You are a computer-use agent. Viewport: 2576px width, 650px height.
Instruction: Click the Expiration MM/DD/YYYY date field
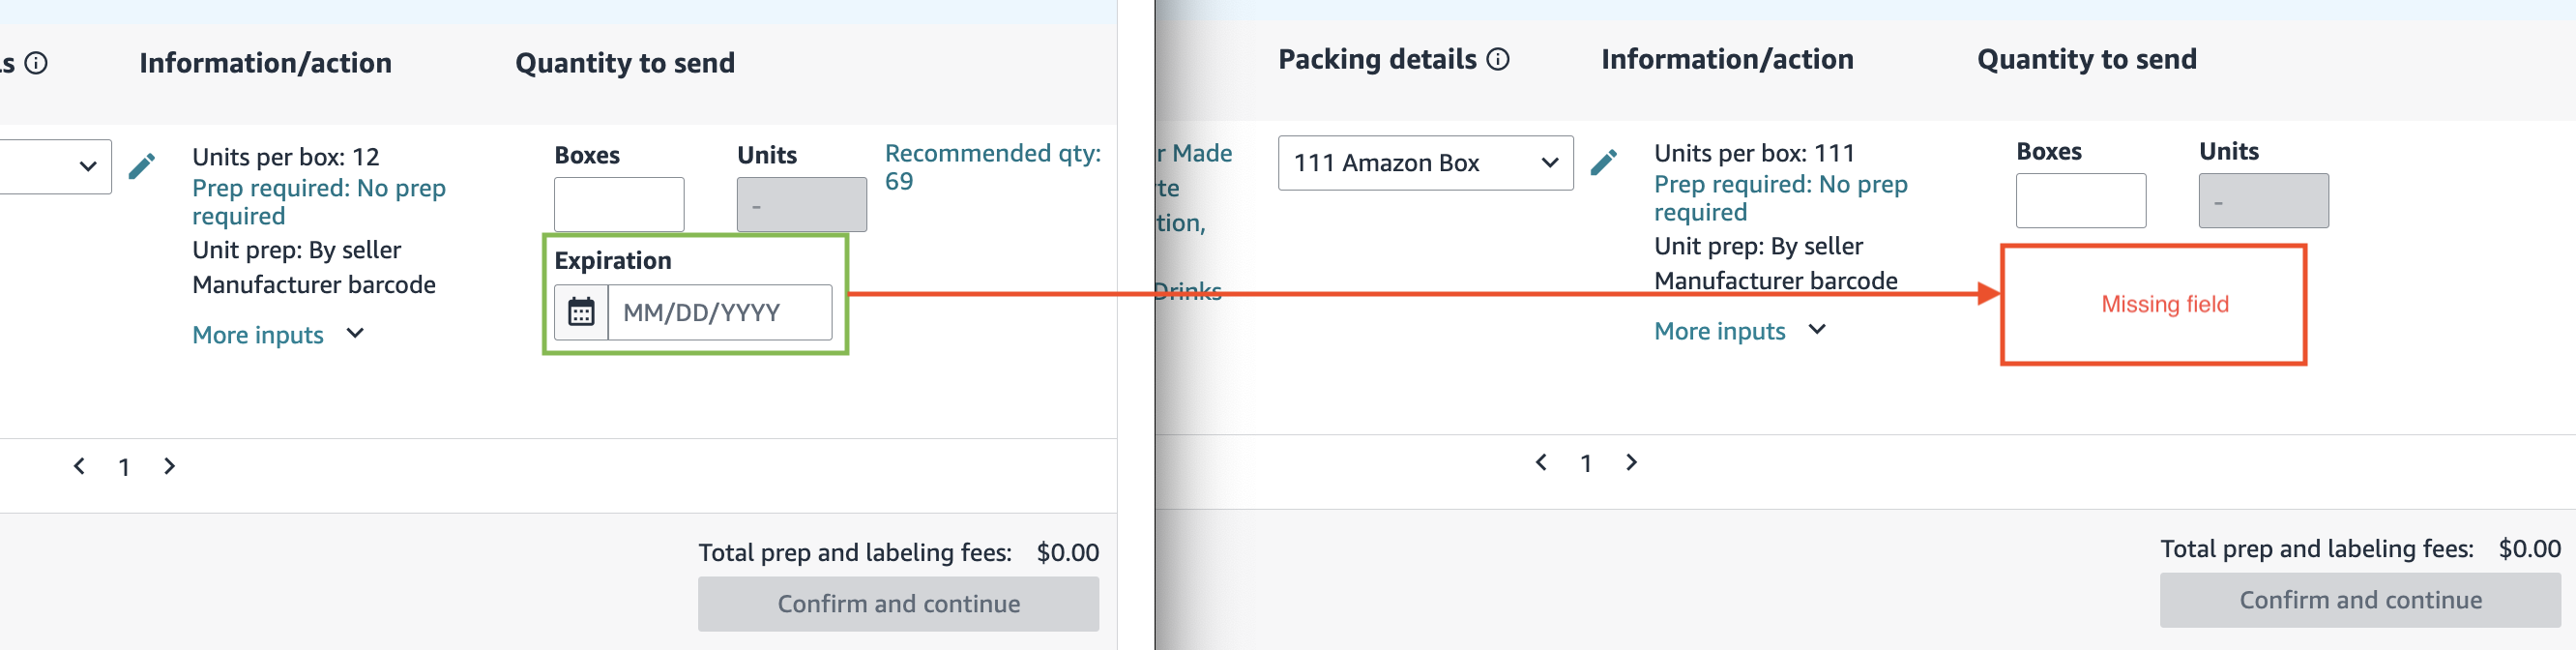tap(720, 312)
